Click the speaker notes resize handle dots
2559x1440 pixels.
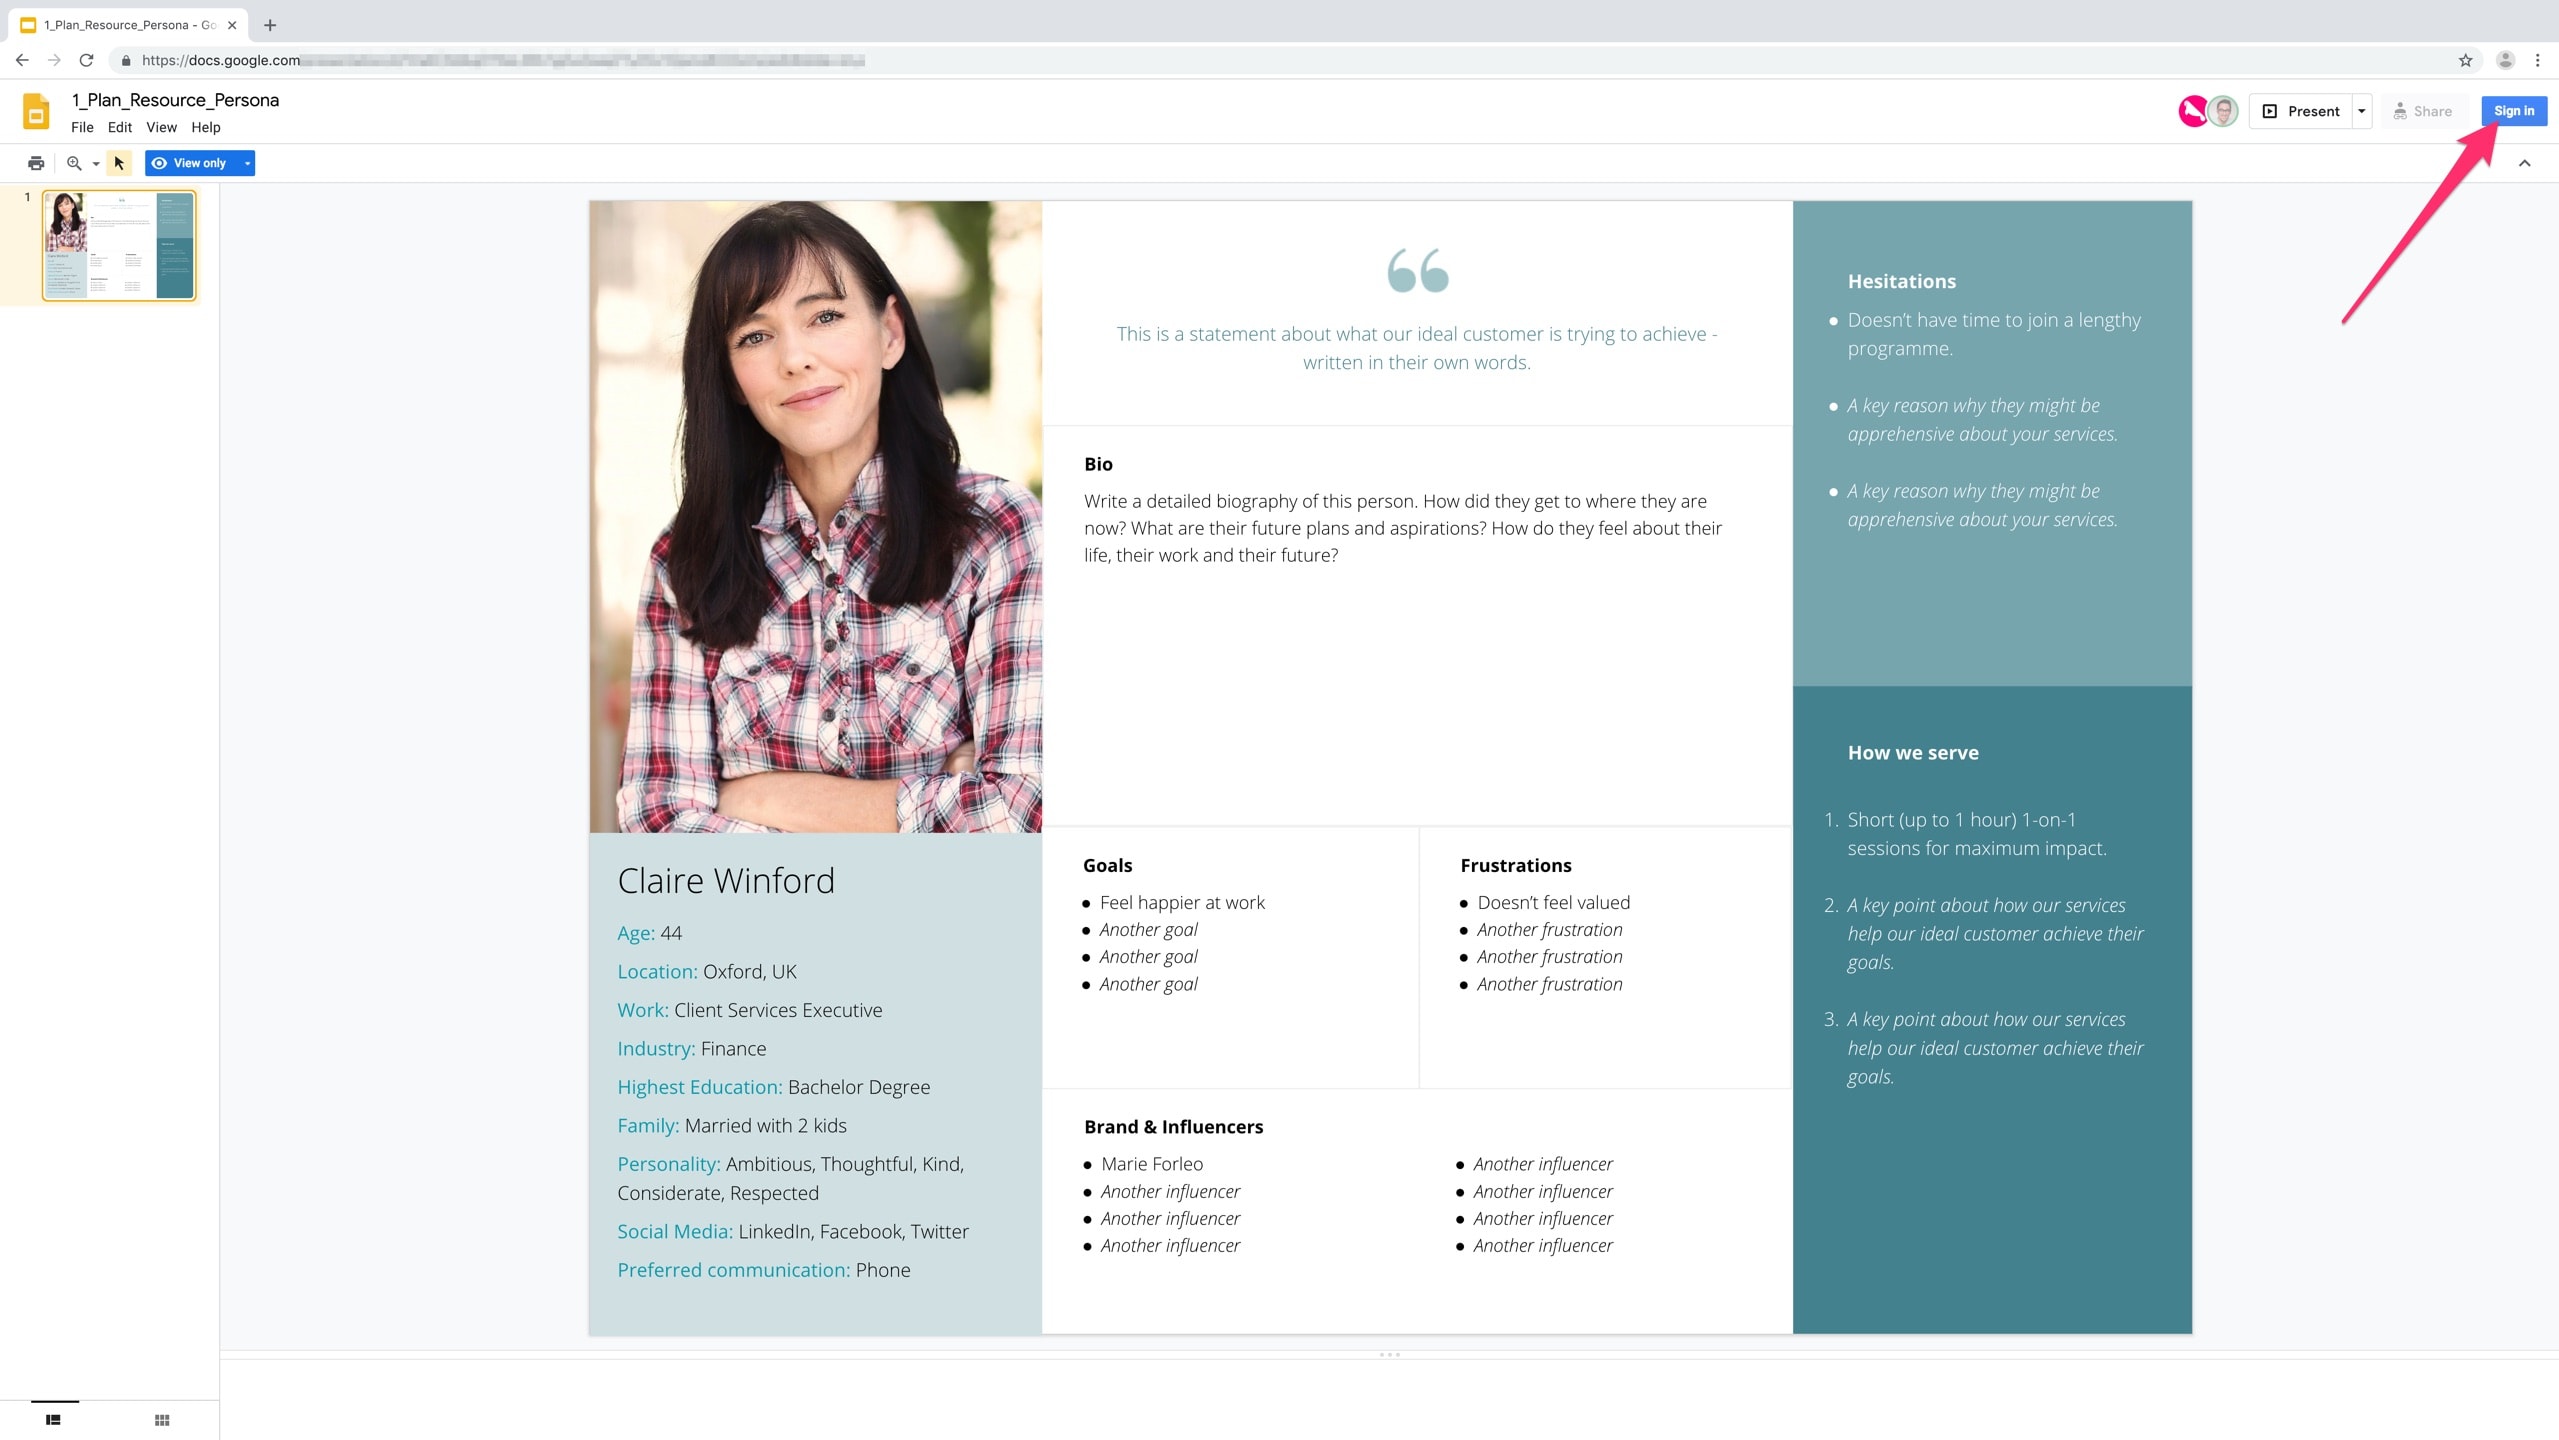(1390, 1355)
